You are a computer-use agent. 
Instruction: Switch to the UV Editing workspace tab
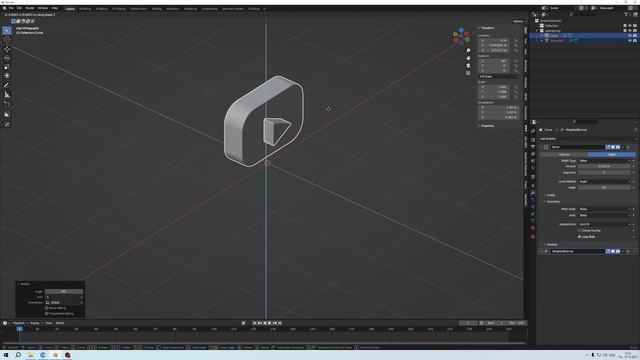coord(119,9)
